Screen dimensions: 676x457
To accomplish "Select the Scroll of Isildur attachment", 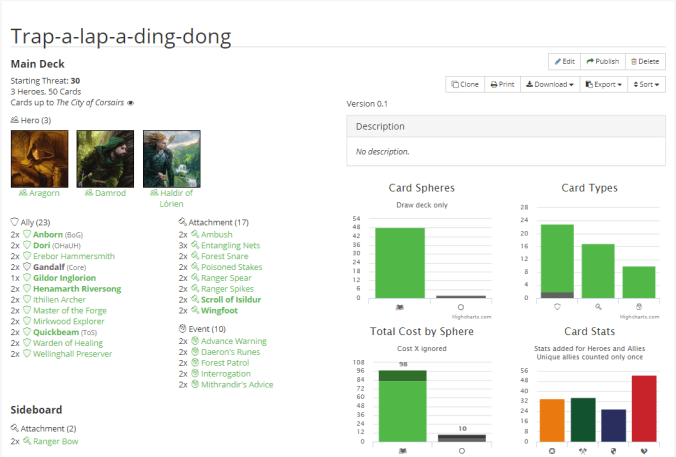I will (x=232, y=300).
